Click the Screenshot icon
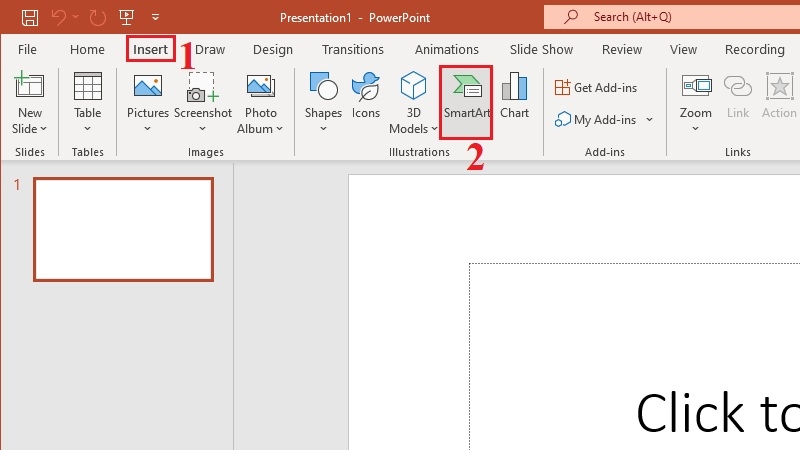This screenshot has height=450, width=800. 203,87
